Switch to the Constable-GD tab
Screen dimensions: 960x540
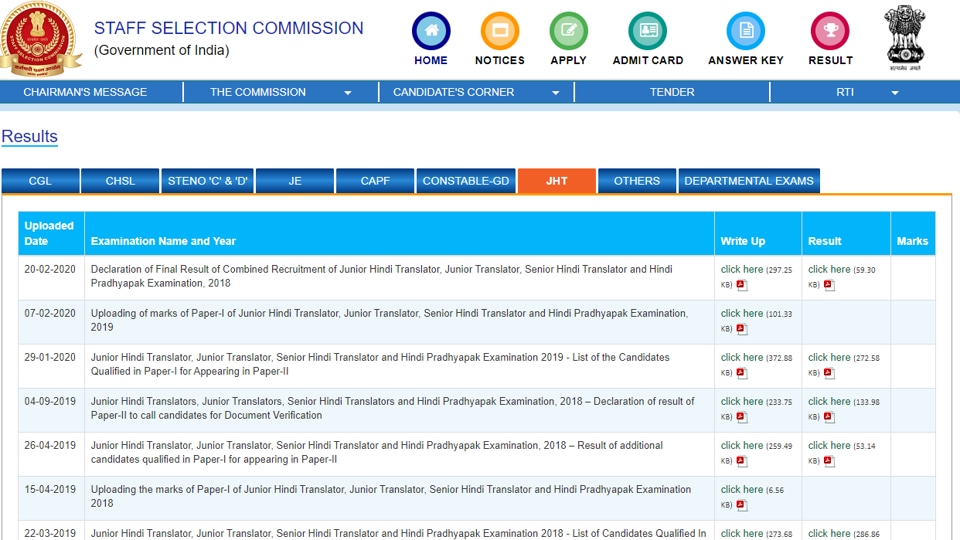click(x=466, y=181)
